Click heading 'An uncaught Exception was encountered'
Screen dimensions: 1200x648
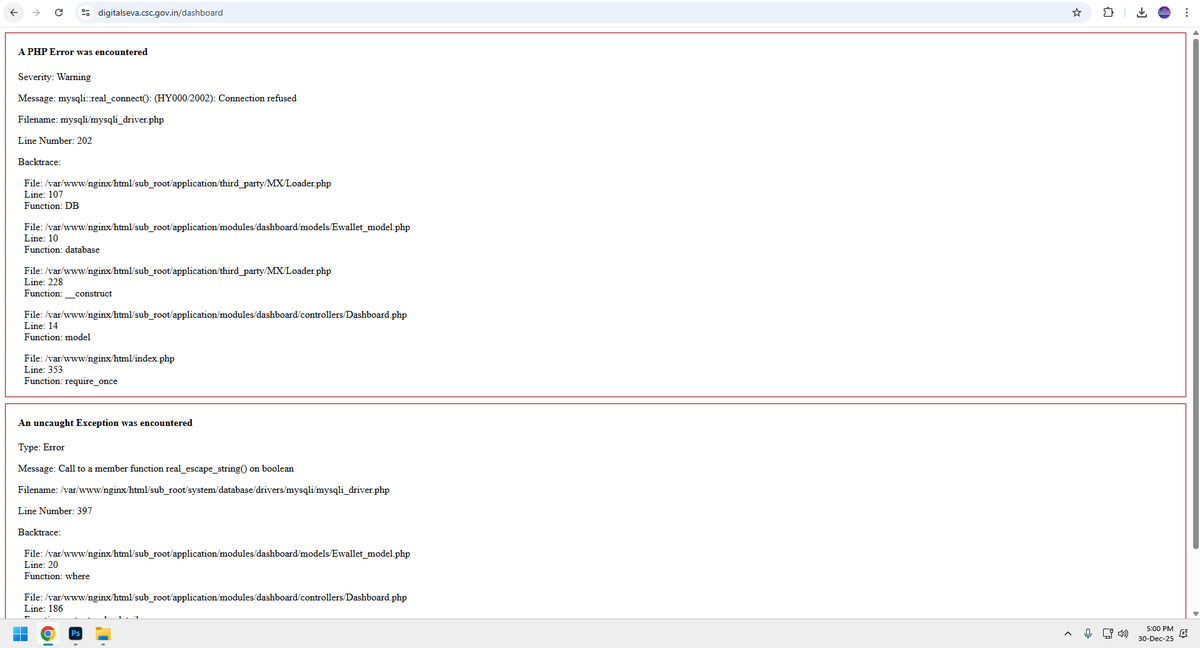105,423
